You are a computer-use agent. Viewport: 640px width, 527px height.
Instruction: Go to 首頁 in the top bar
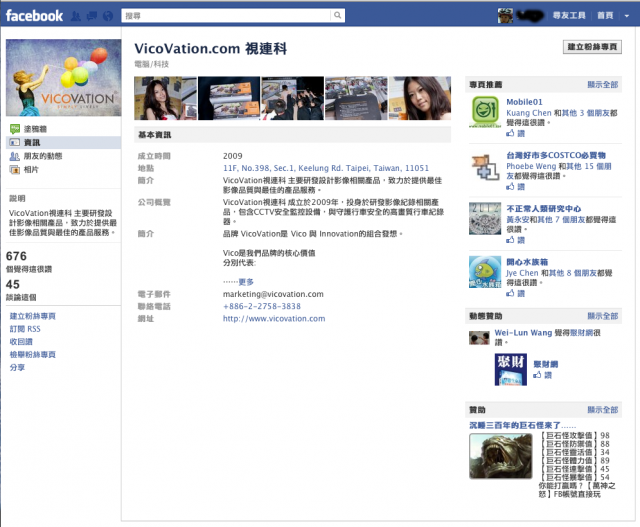(x=605, y=16)
